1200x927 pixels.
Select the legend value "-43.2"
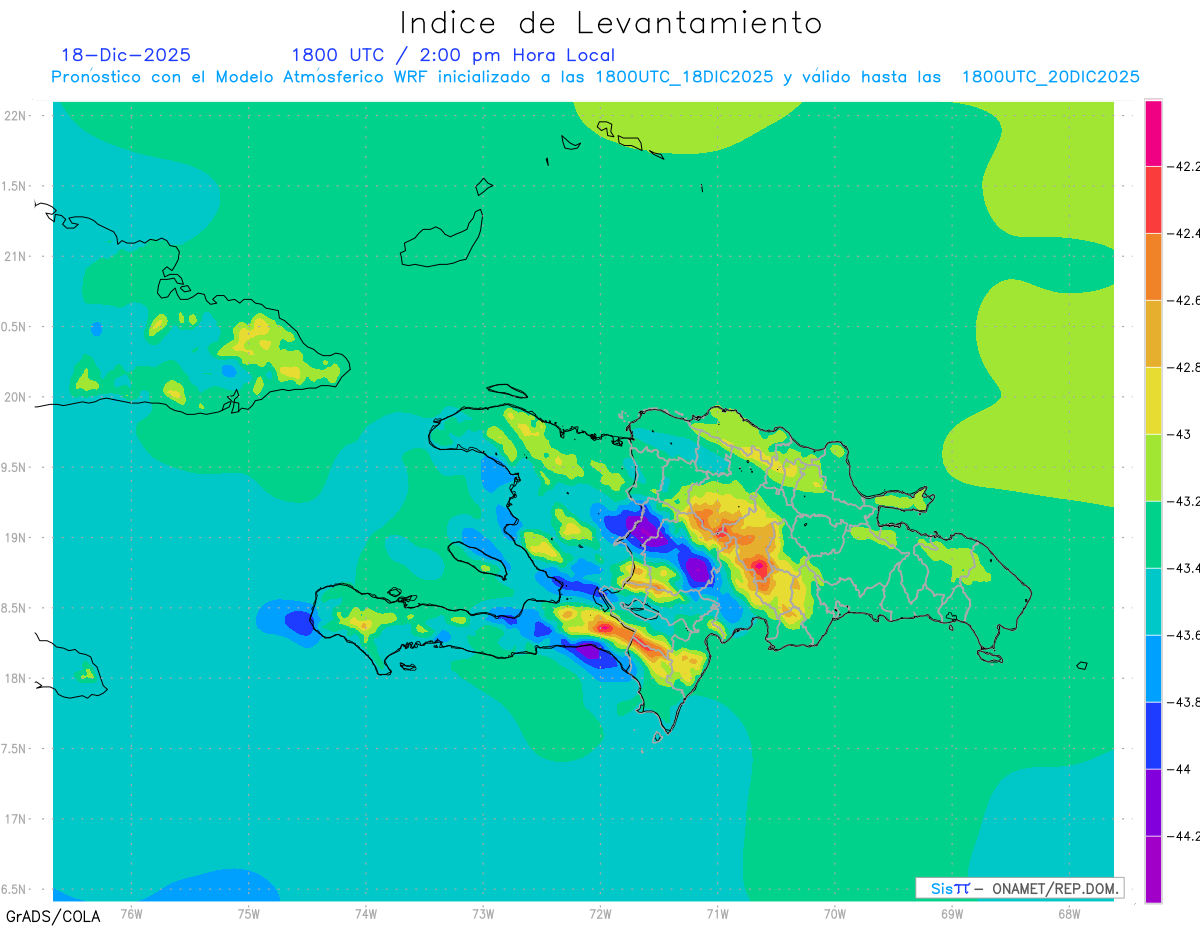1186,501
